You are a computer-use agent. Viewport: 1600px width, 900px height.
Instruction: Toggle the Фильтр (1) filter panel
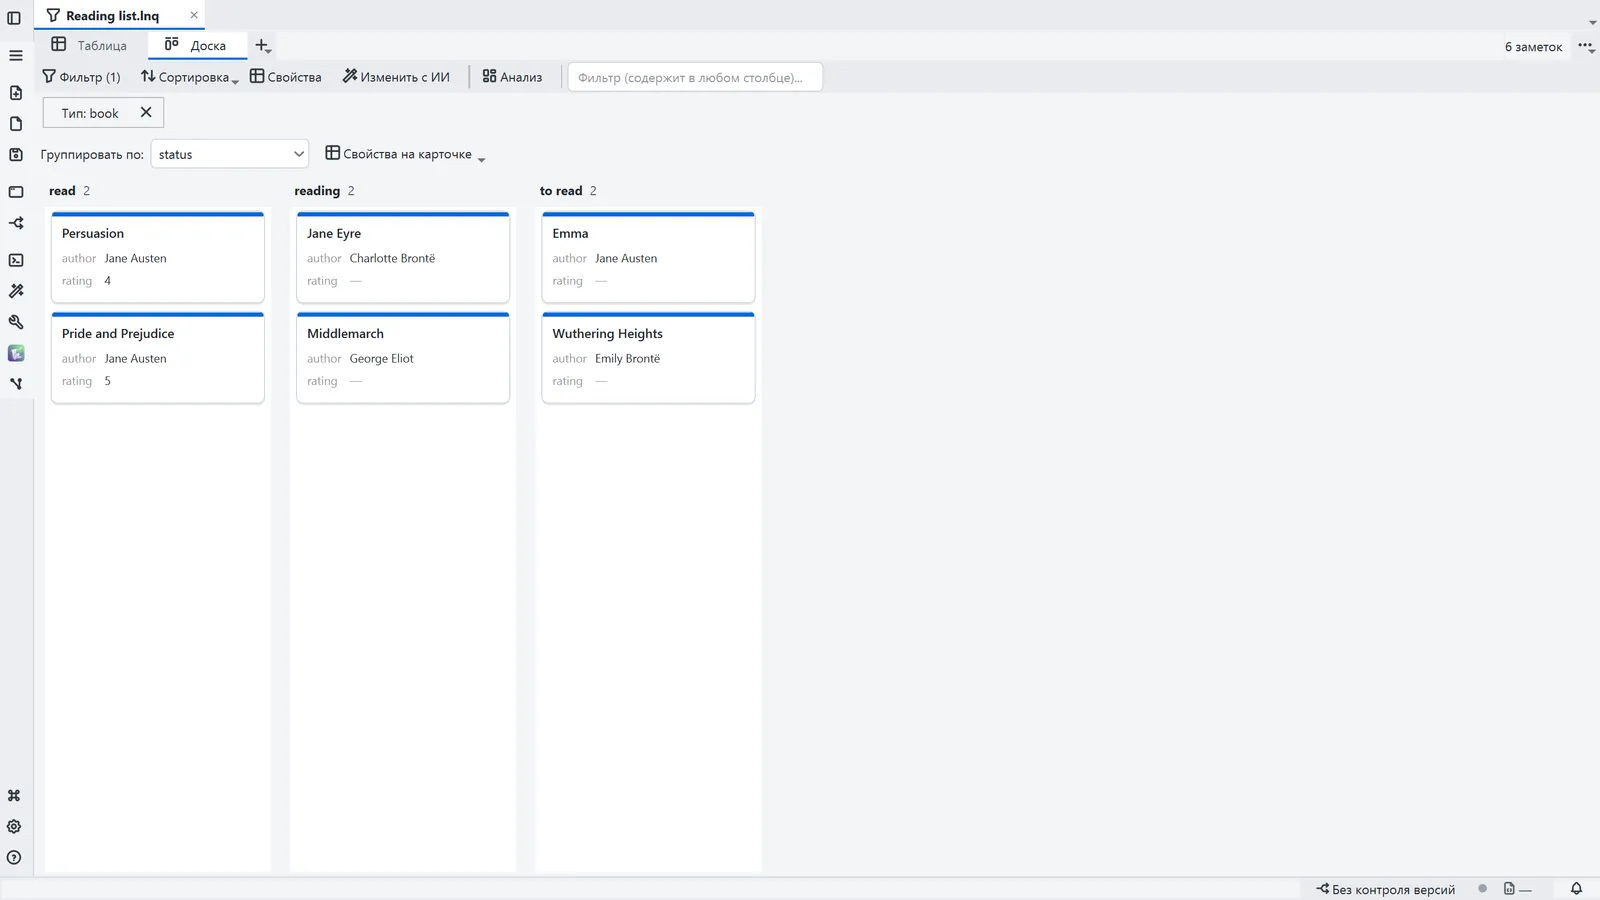pos(81,77)
